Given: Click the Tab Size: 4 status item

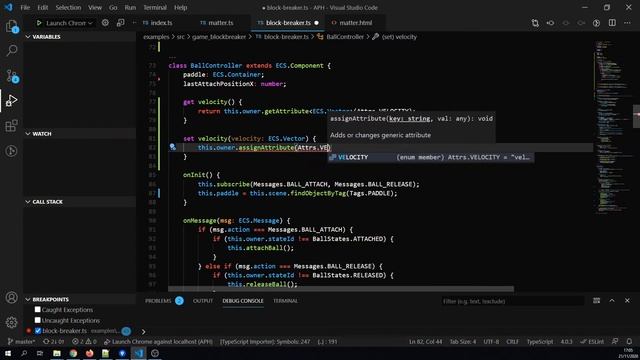Looking at the screenshot, I should pos(463,342).
